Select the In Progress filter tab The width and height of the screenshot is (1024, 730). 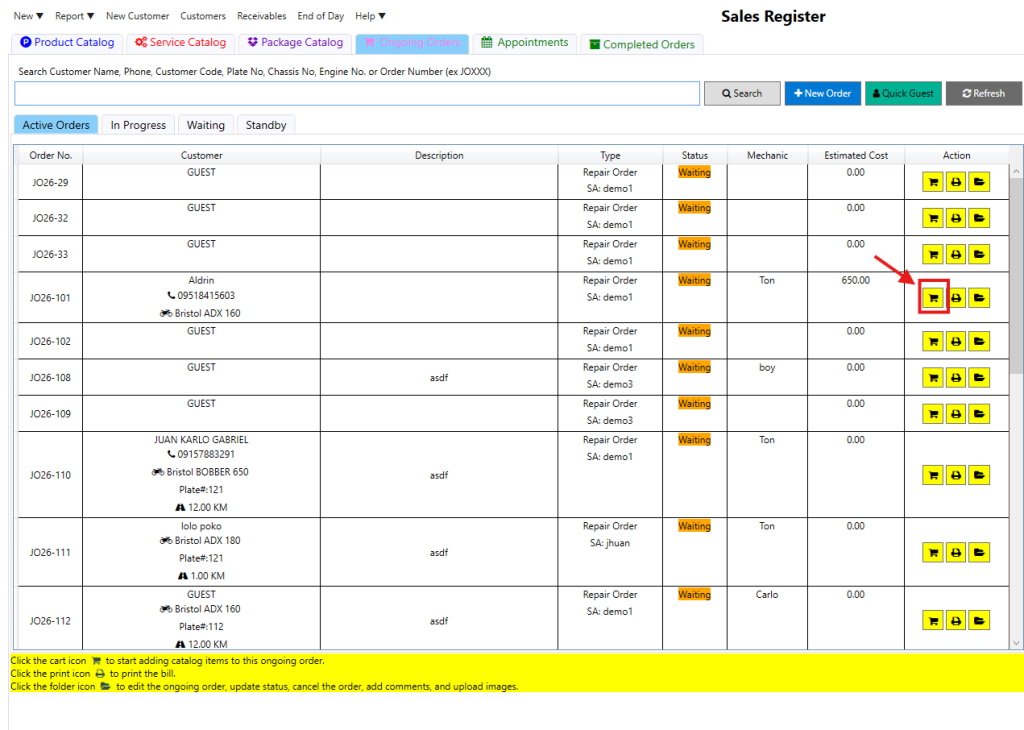138,125
